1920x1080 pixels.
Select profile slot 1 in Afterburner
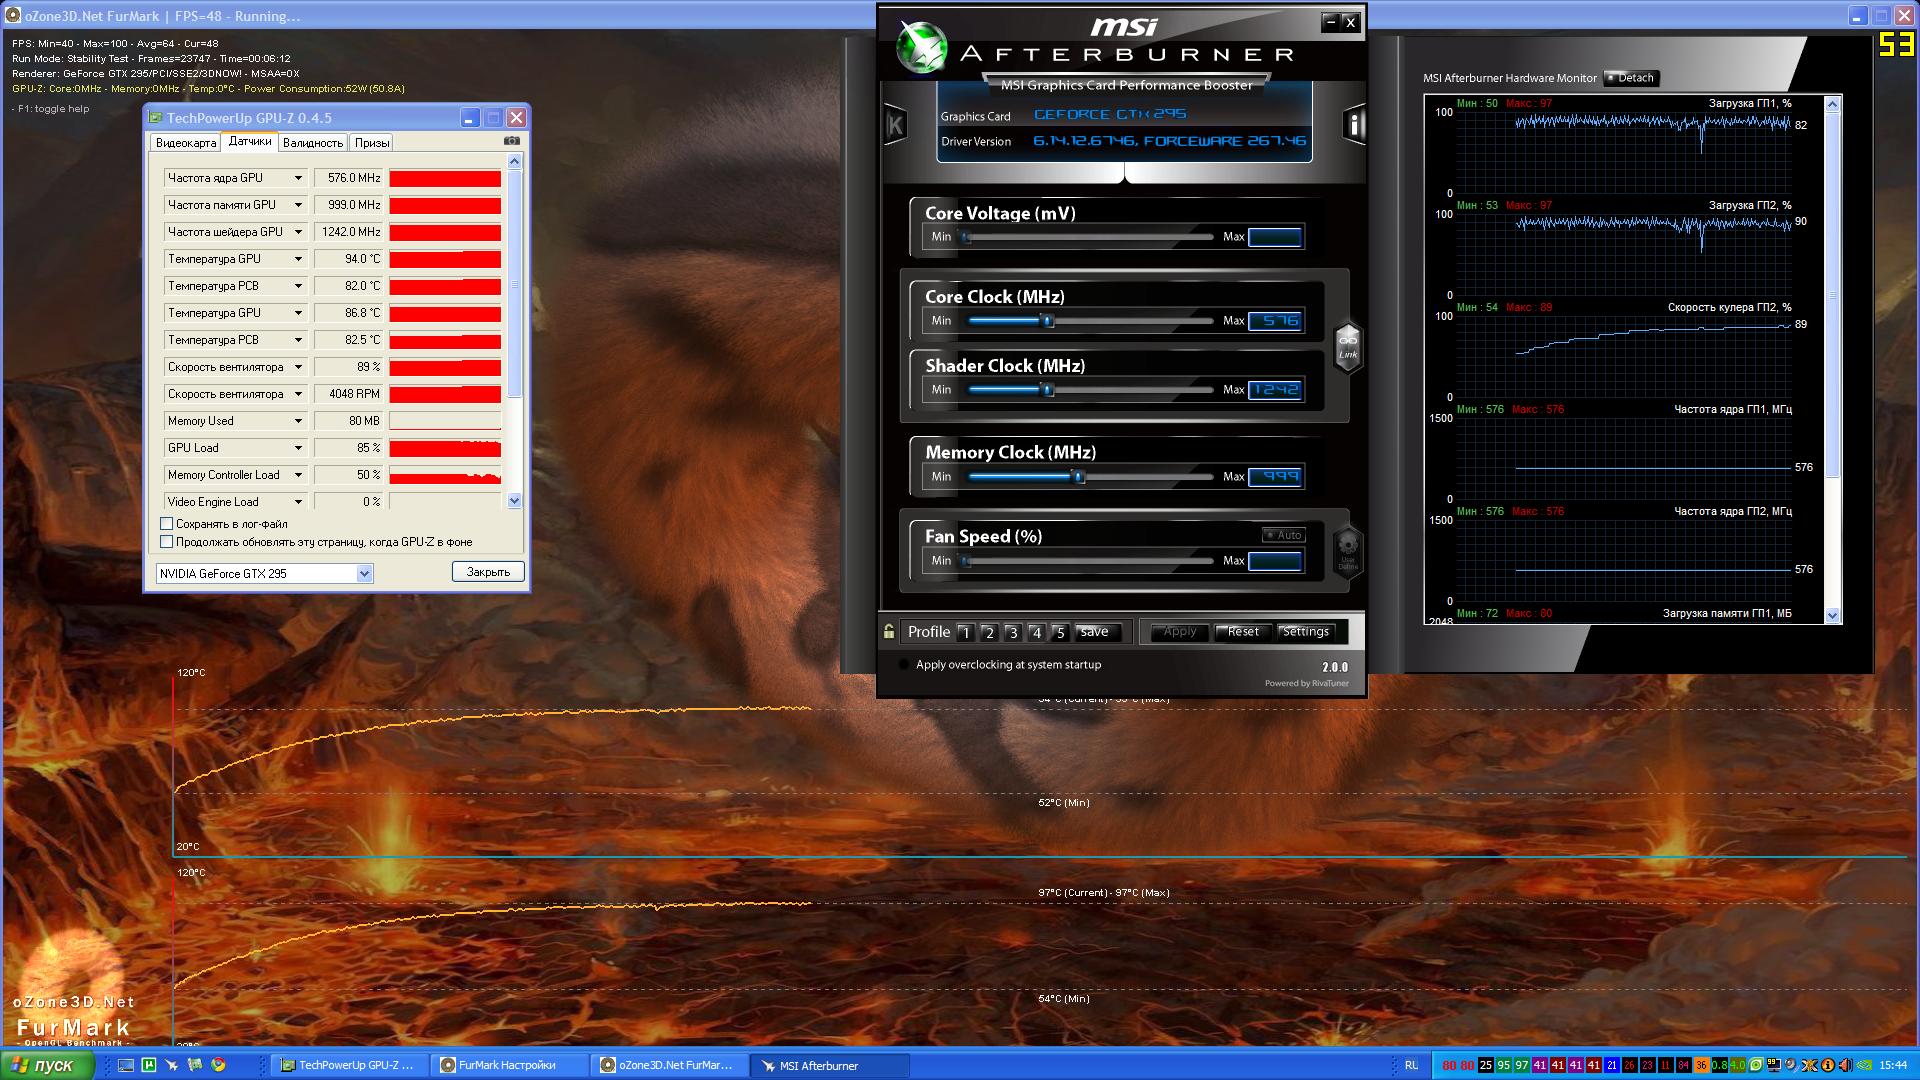pyautogui.click(x=965, y=632)
